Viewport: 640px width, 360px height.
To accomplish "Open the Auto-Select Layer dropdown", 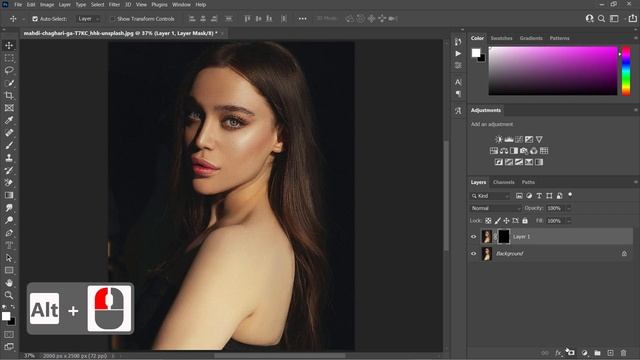I will (88, 19).
